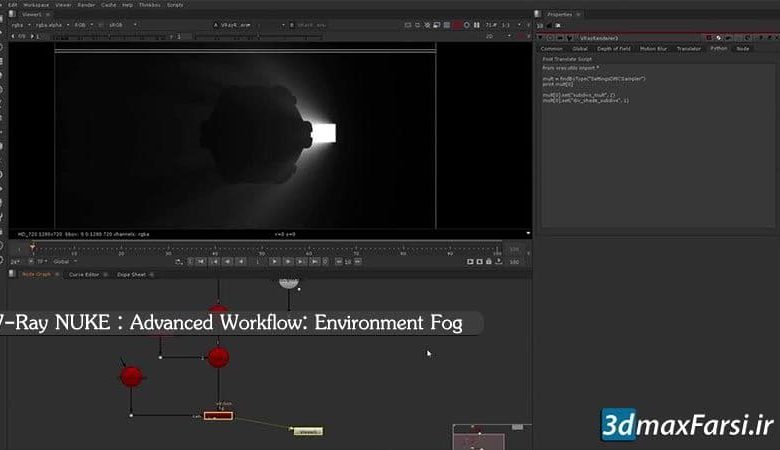
Task: Open the Viewer menu
Action: click(x=63, y=4)
